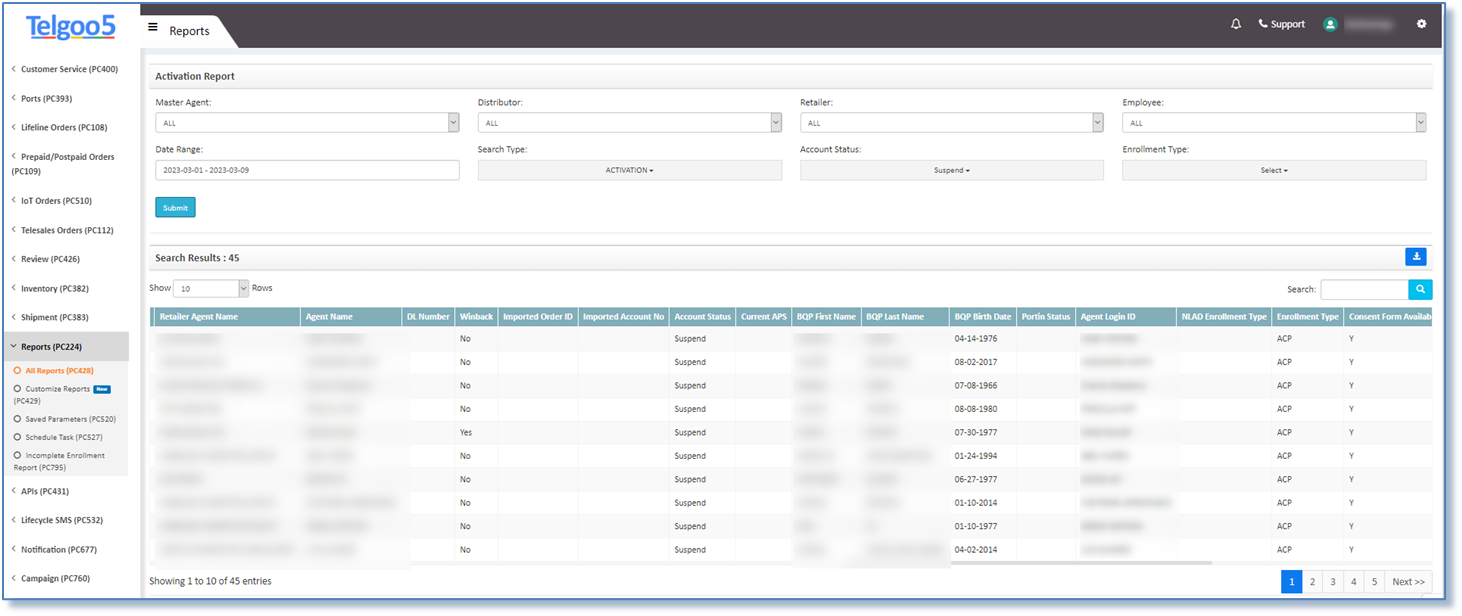Sort by Retailer Agent Name column
This screenshot has width=1462, height=616.
(x=226, y=317)
